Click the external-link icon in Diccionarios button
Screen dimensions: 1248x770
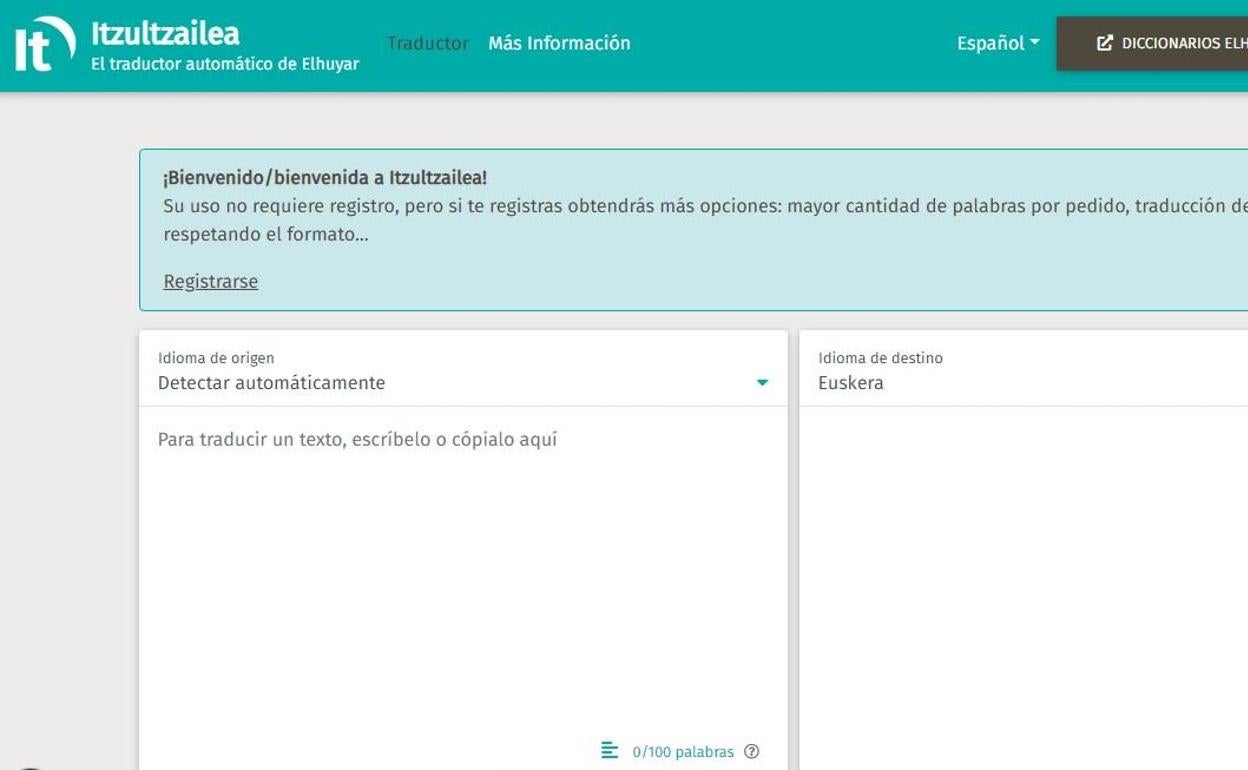[x=1104, y=43]
